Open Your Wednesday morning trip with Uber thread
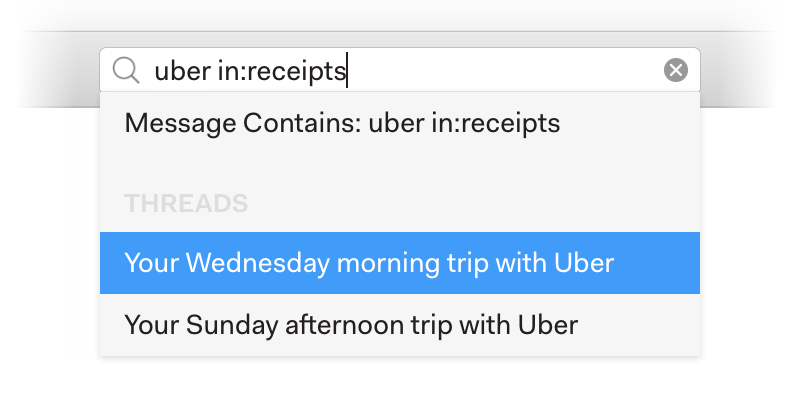 pos(399,263)
